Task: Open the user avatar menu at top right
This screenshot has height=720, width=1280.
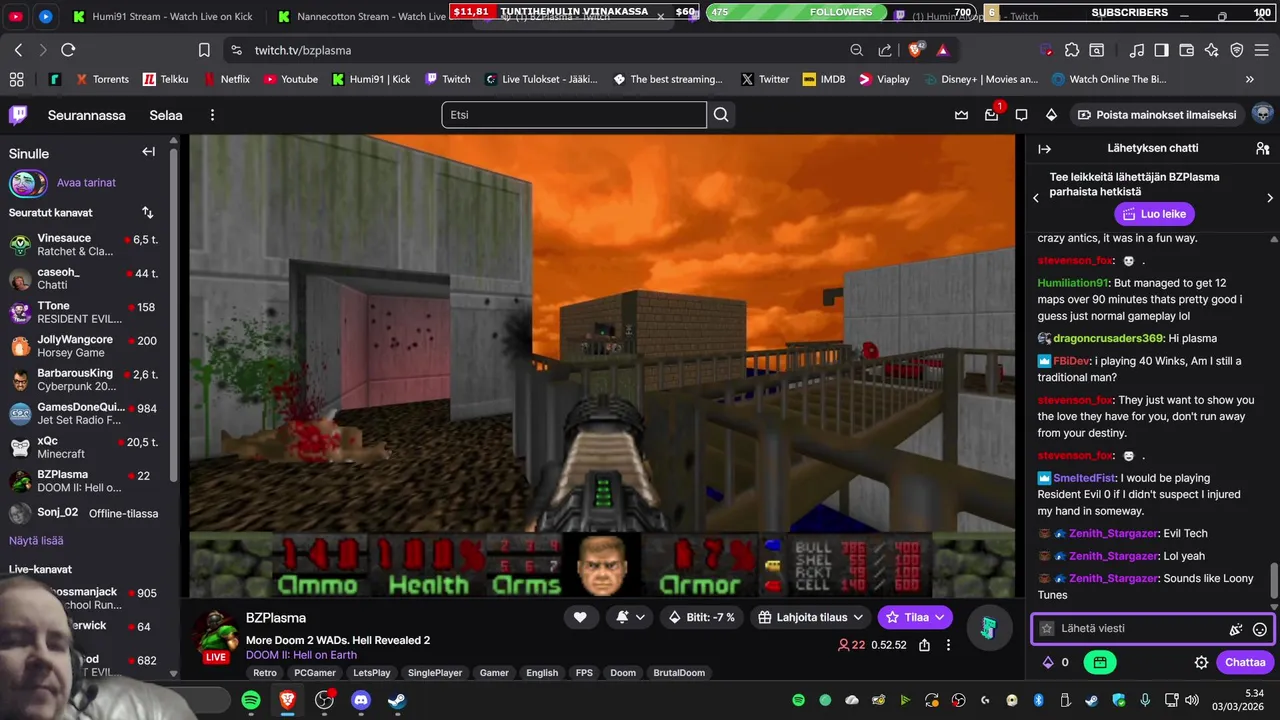Action: [1262, 114]
